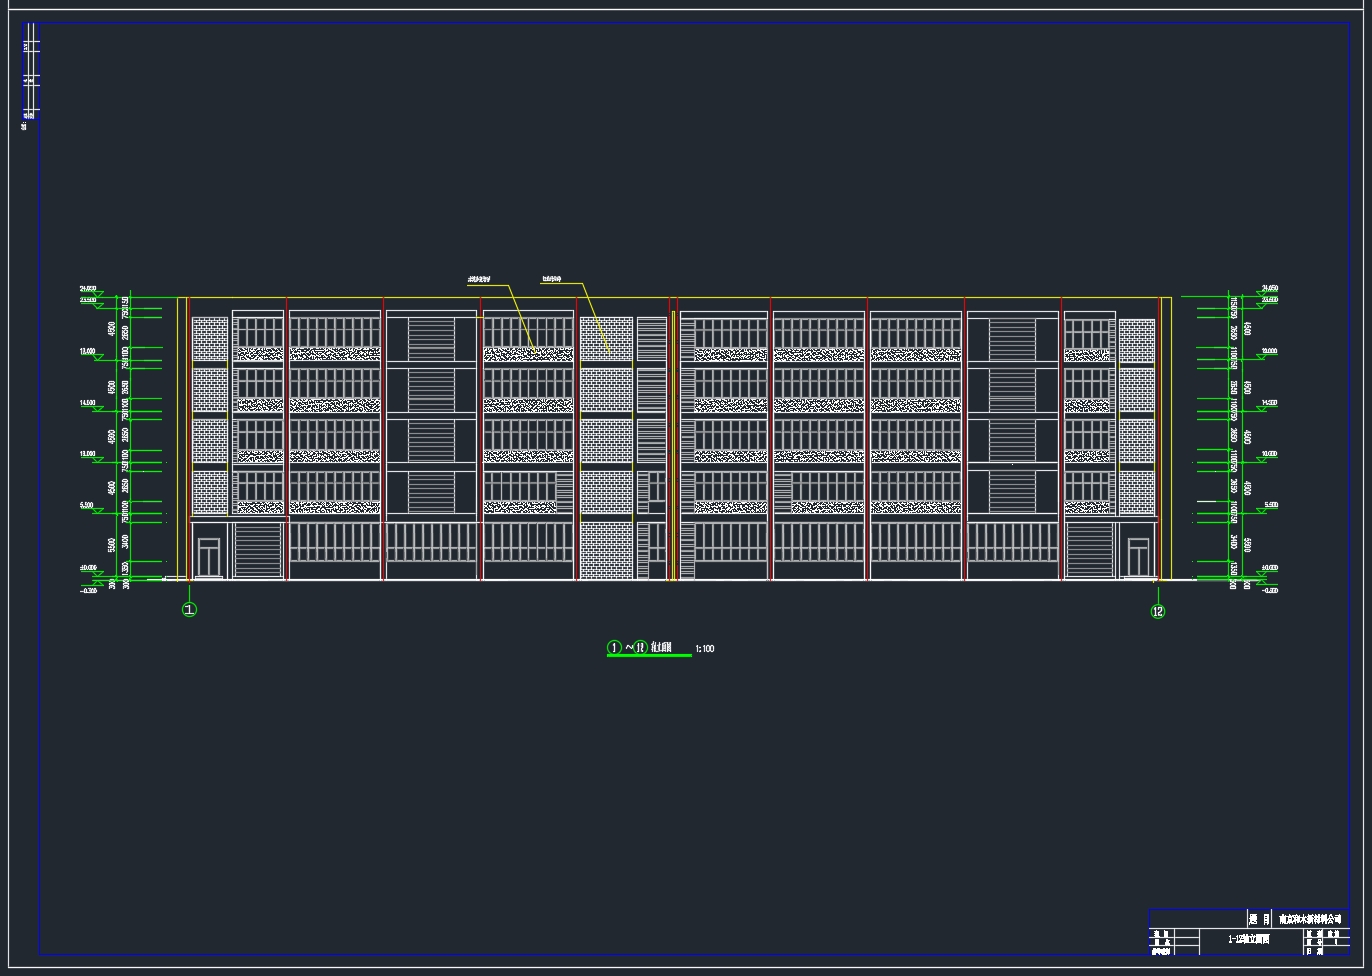
Task: Click the left 5.500 elevation marker
Action: (x=87, y=506)
